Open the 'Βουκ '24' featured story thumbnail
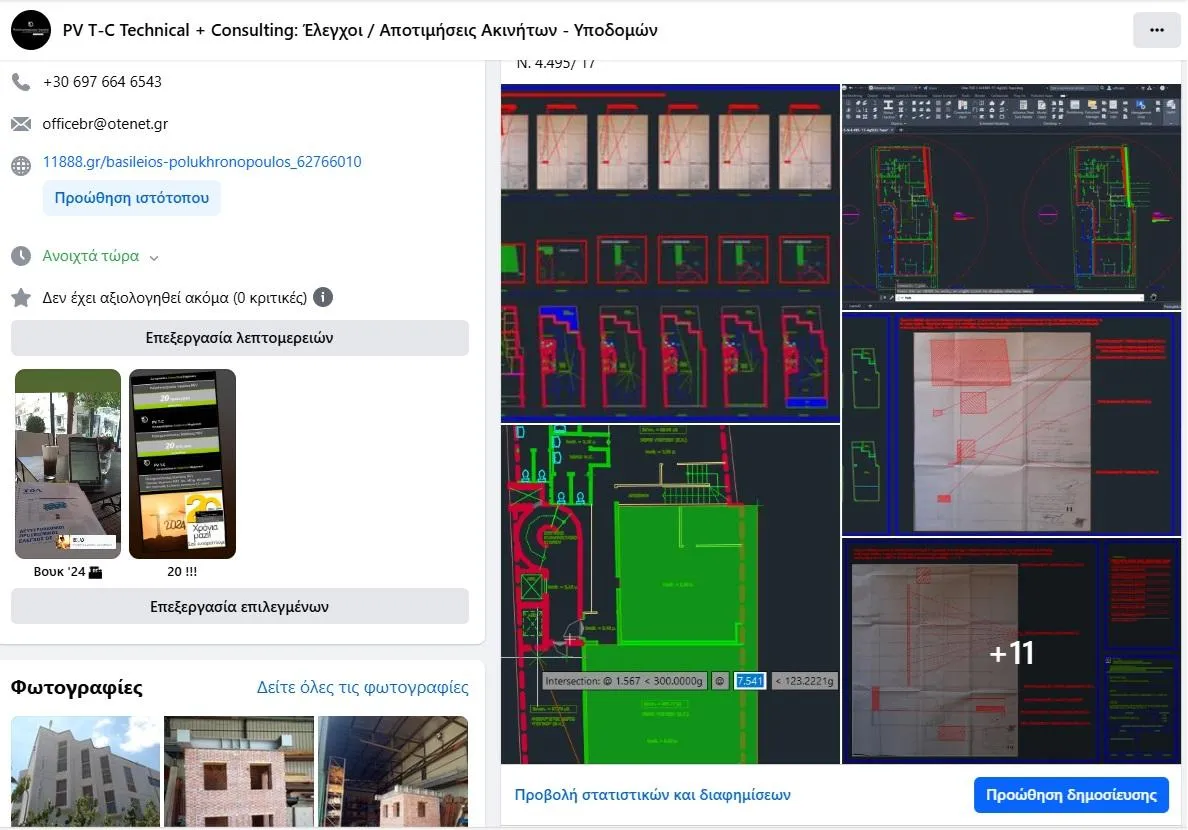Image resolution: width=1188 pixels, height=830 pixels. click(68, 463)
